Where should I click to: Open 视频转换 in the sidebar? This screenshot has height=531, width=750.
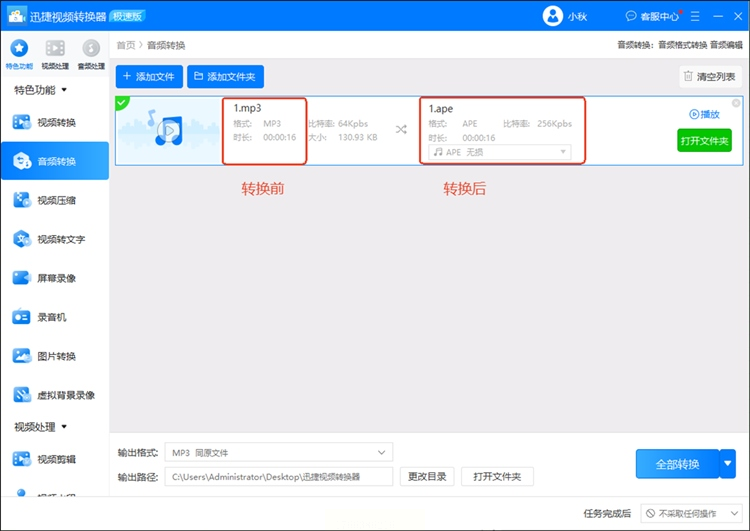click(55, 122)
